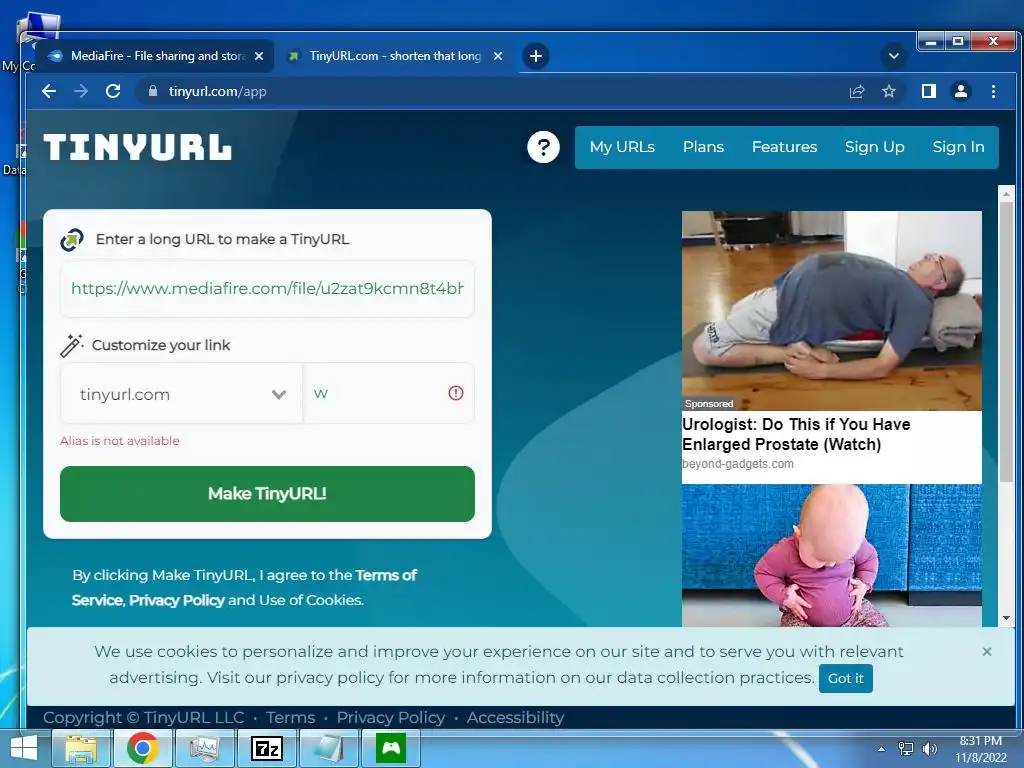Viewport: 1024px width, 768px height.
Task: Click the link icon beside Enter a long URL
Action: click(x=72, y=240)
